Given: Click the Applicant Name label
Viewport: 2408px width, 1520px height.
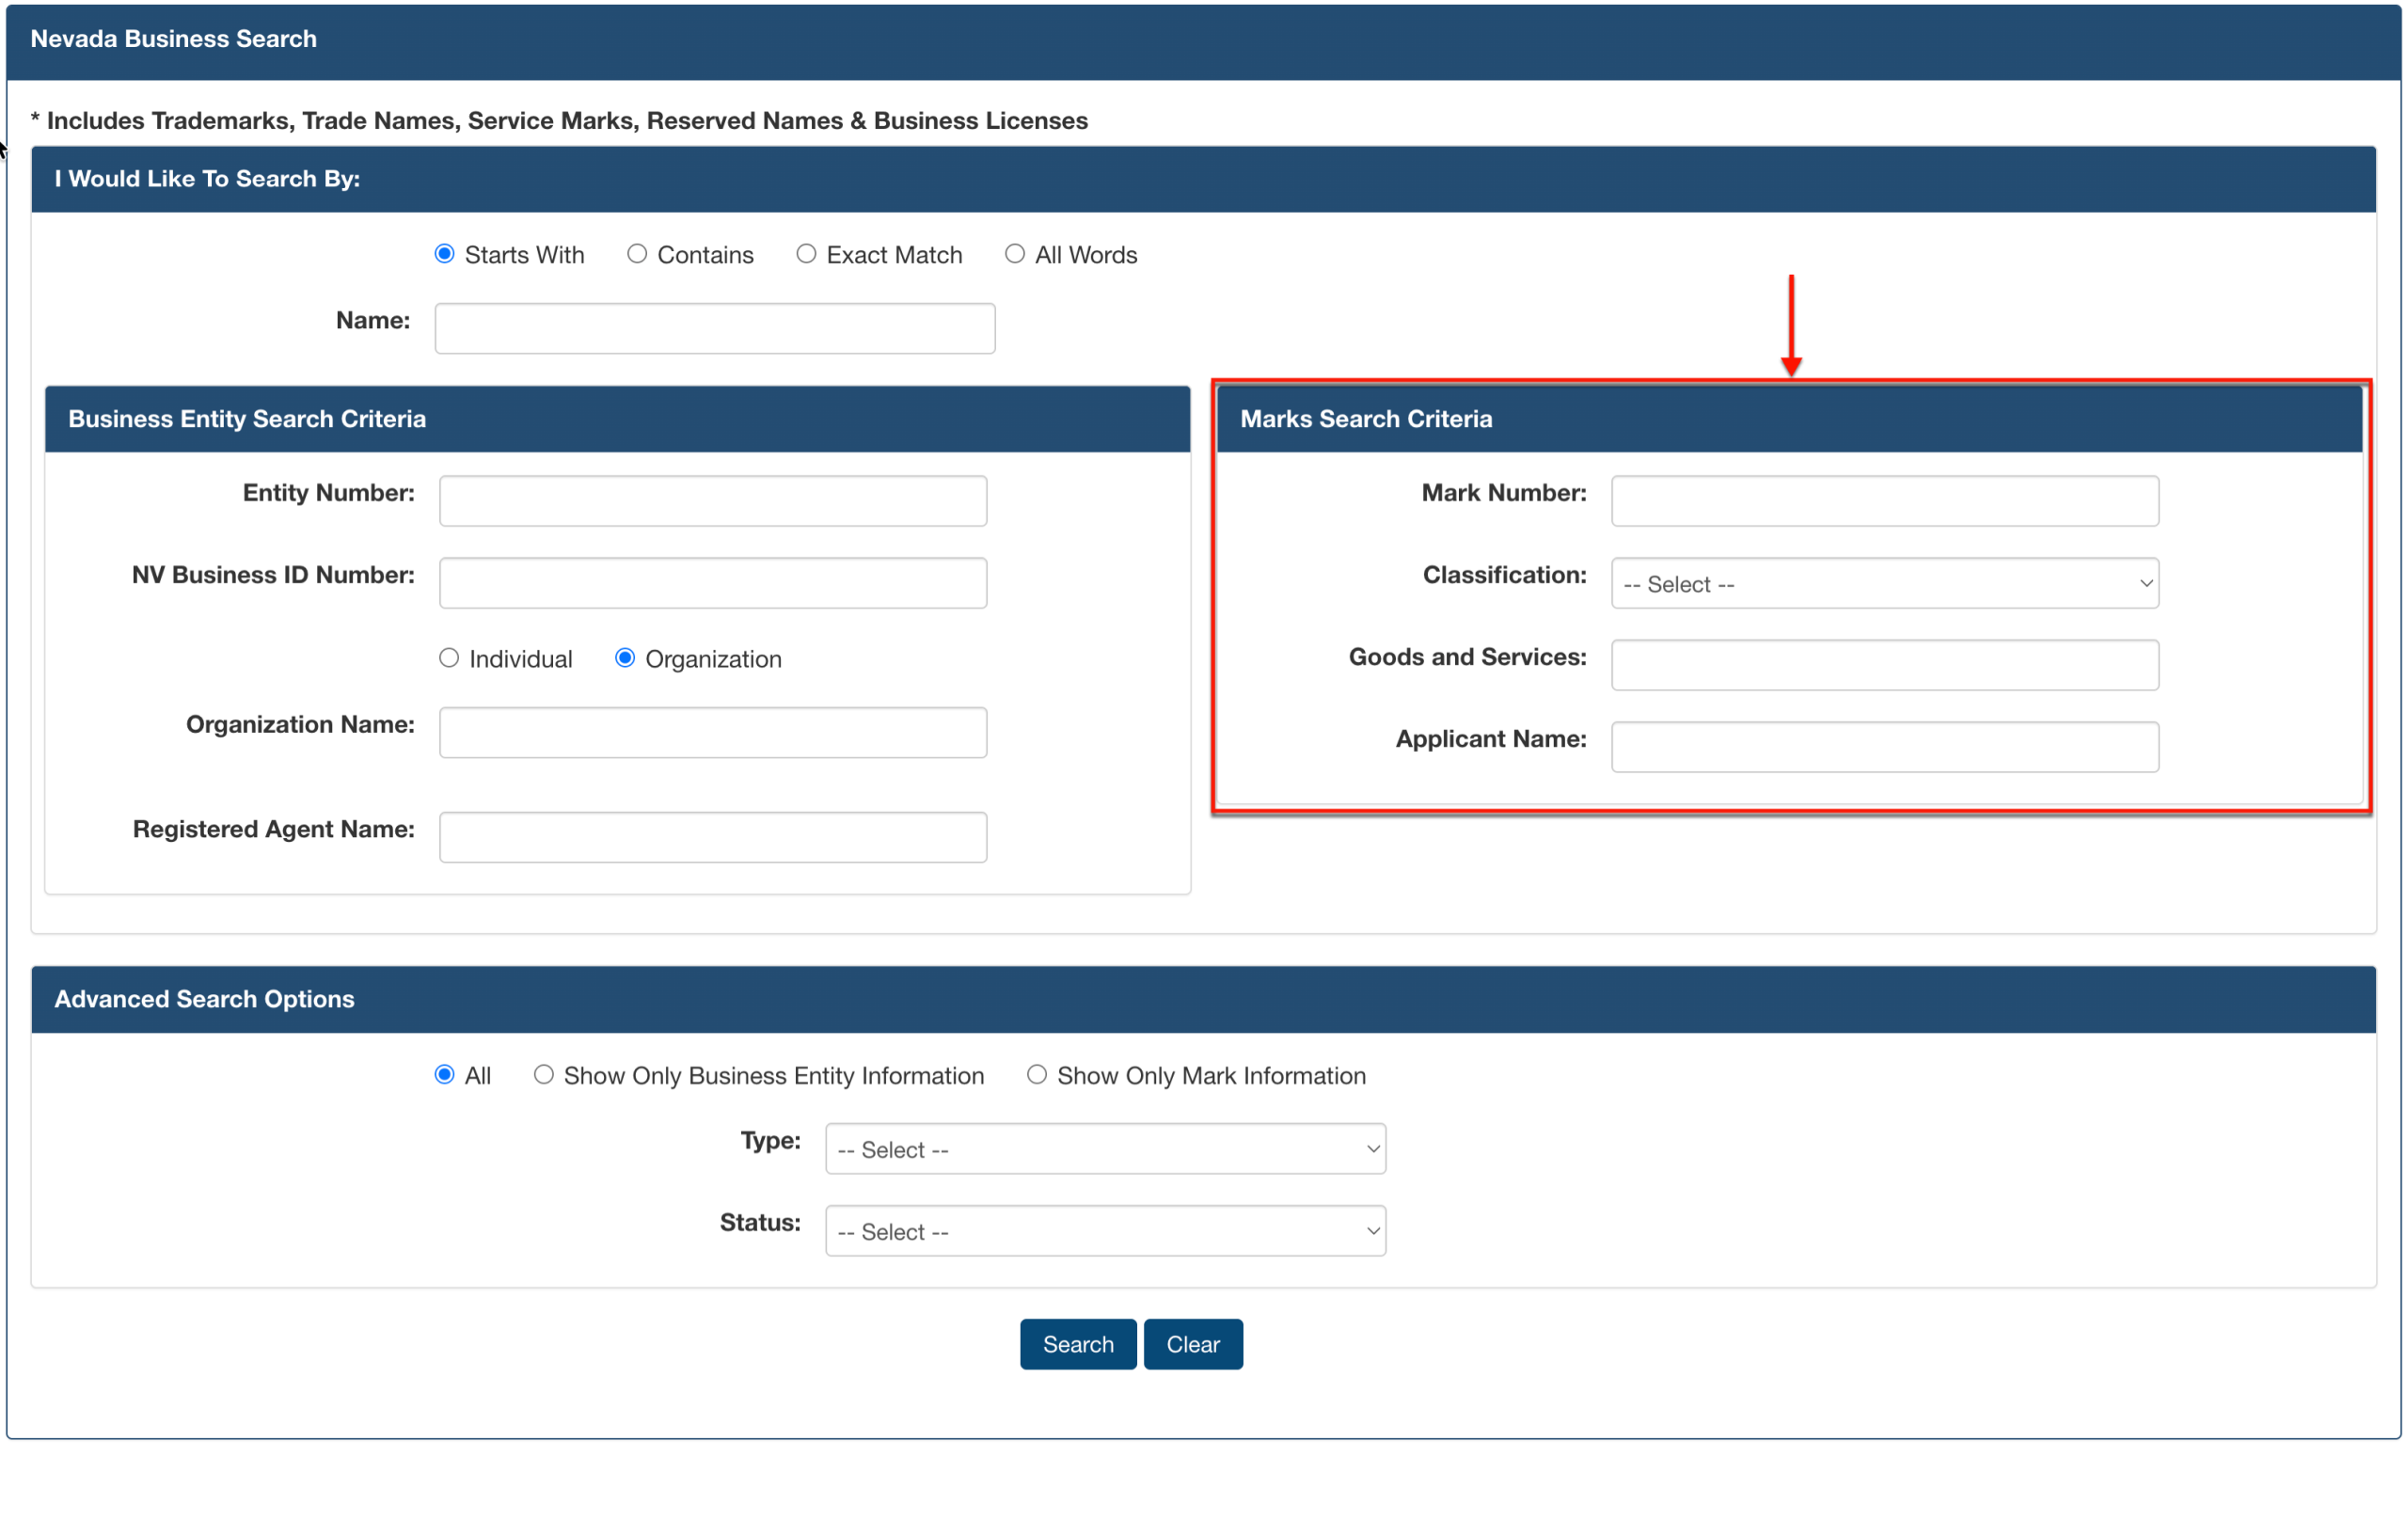Looking at the screenshot, I should [x=1491, y=739].
